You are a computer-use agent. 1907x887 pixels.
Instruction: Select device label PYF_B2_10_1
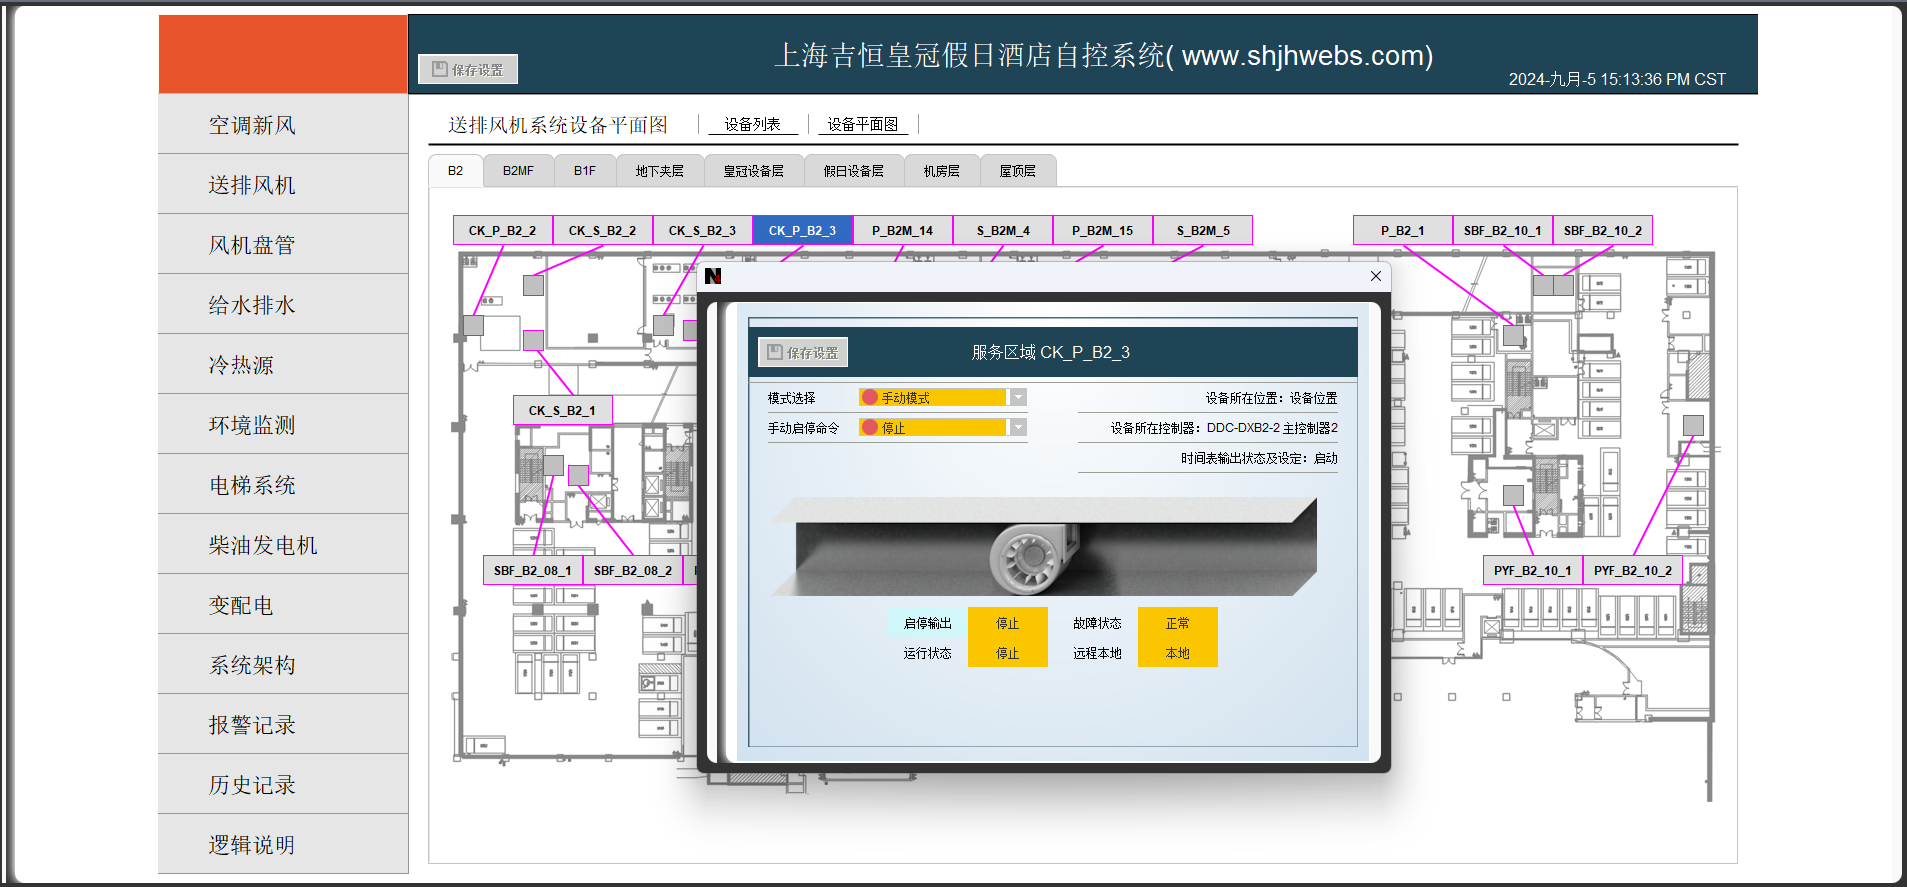(x=1533, y=570)
